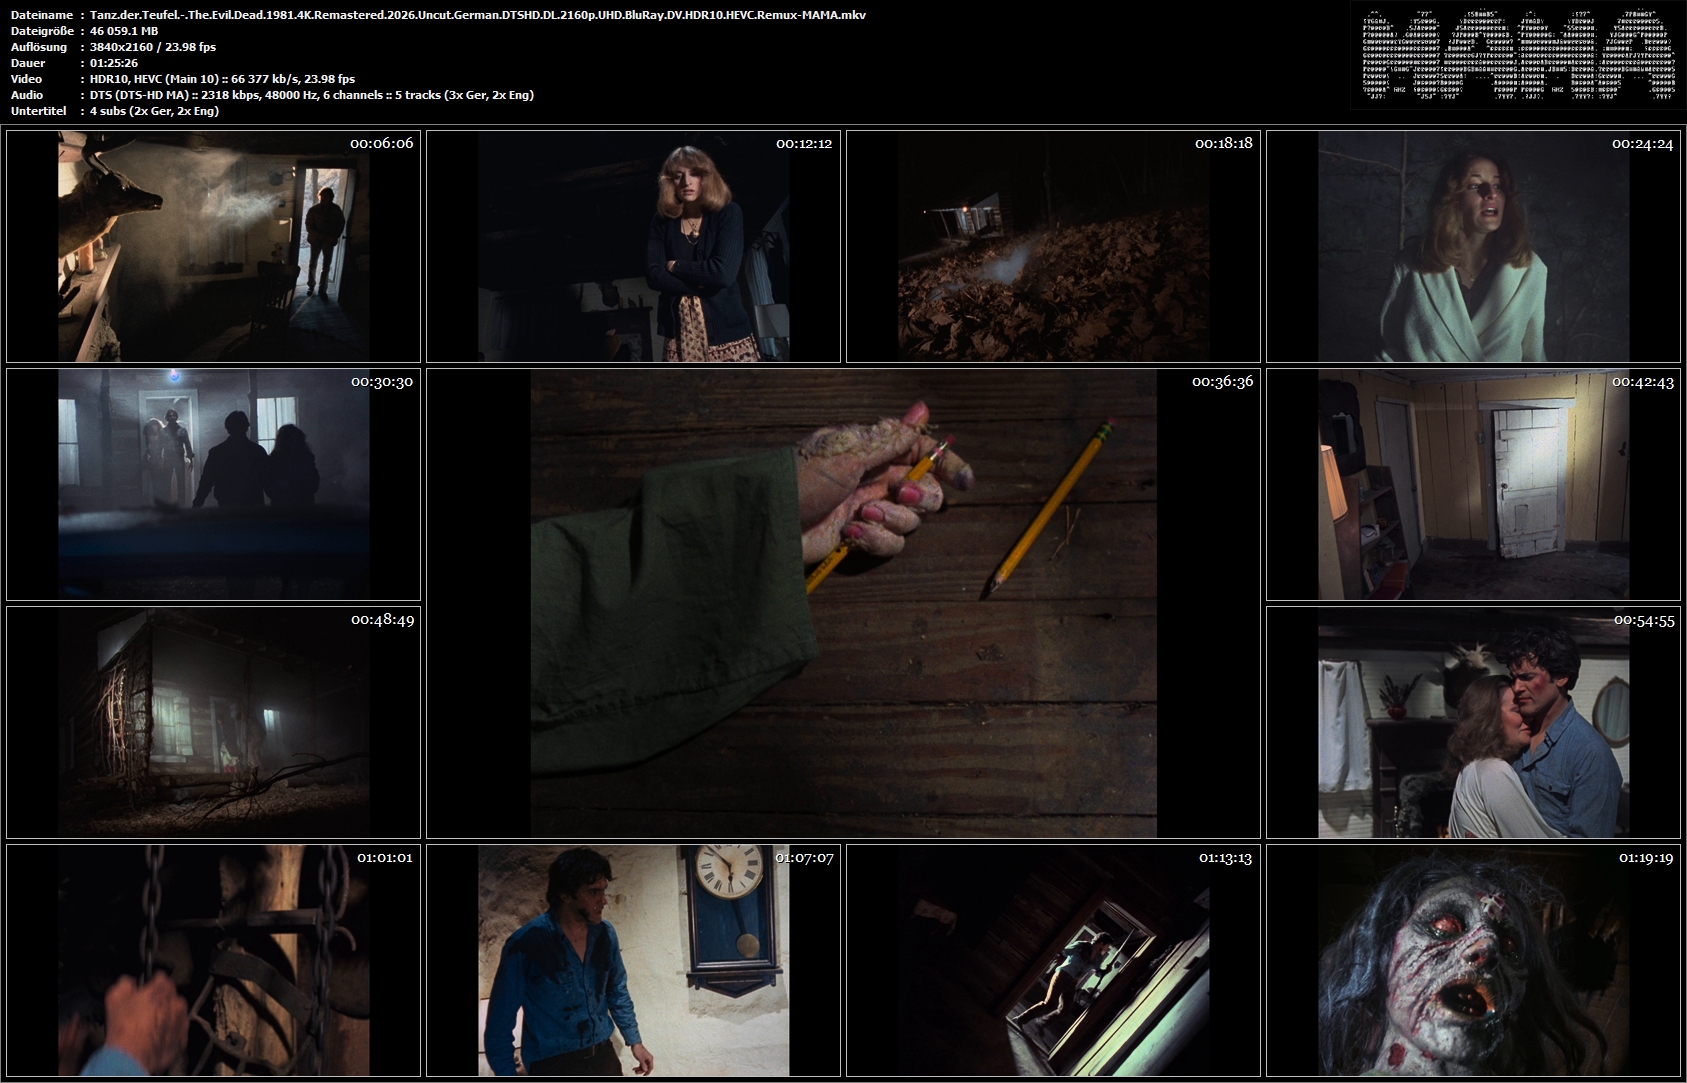The width and height of the screenshot is (1687, 1083).
Task: Select the thumbnail stamped 00:42:43
Action: (x=1473, y=484)
